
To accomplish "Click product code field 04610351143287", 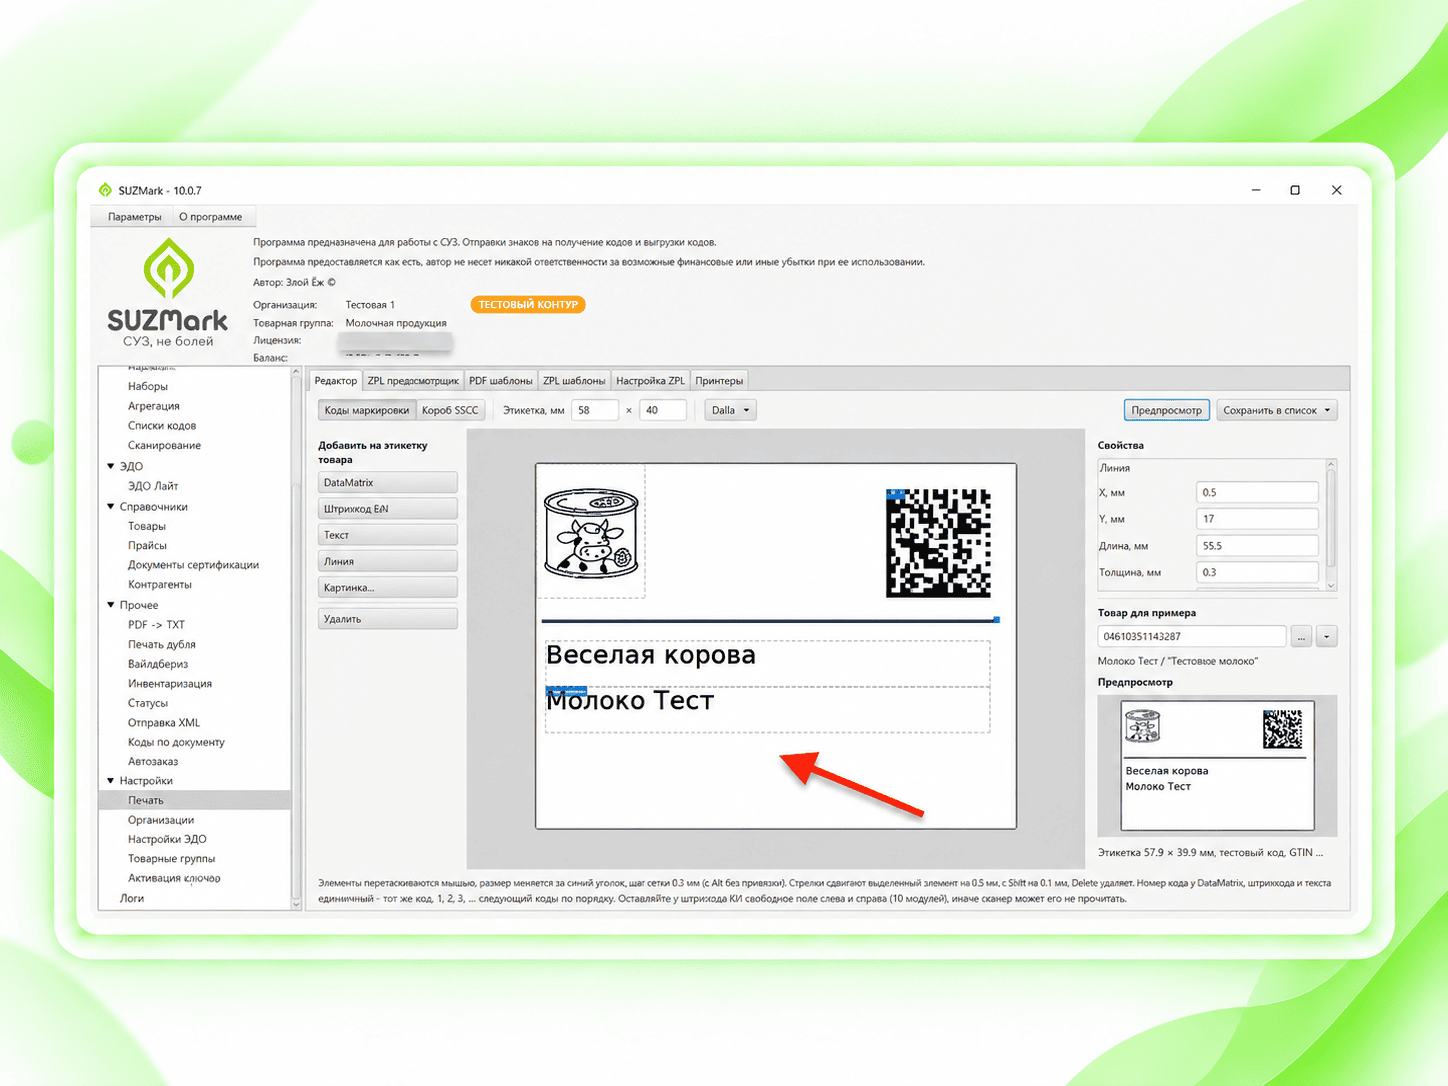I will click(1191, 636).
